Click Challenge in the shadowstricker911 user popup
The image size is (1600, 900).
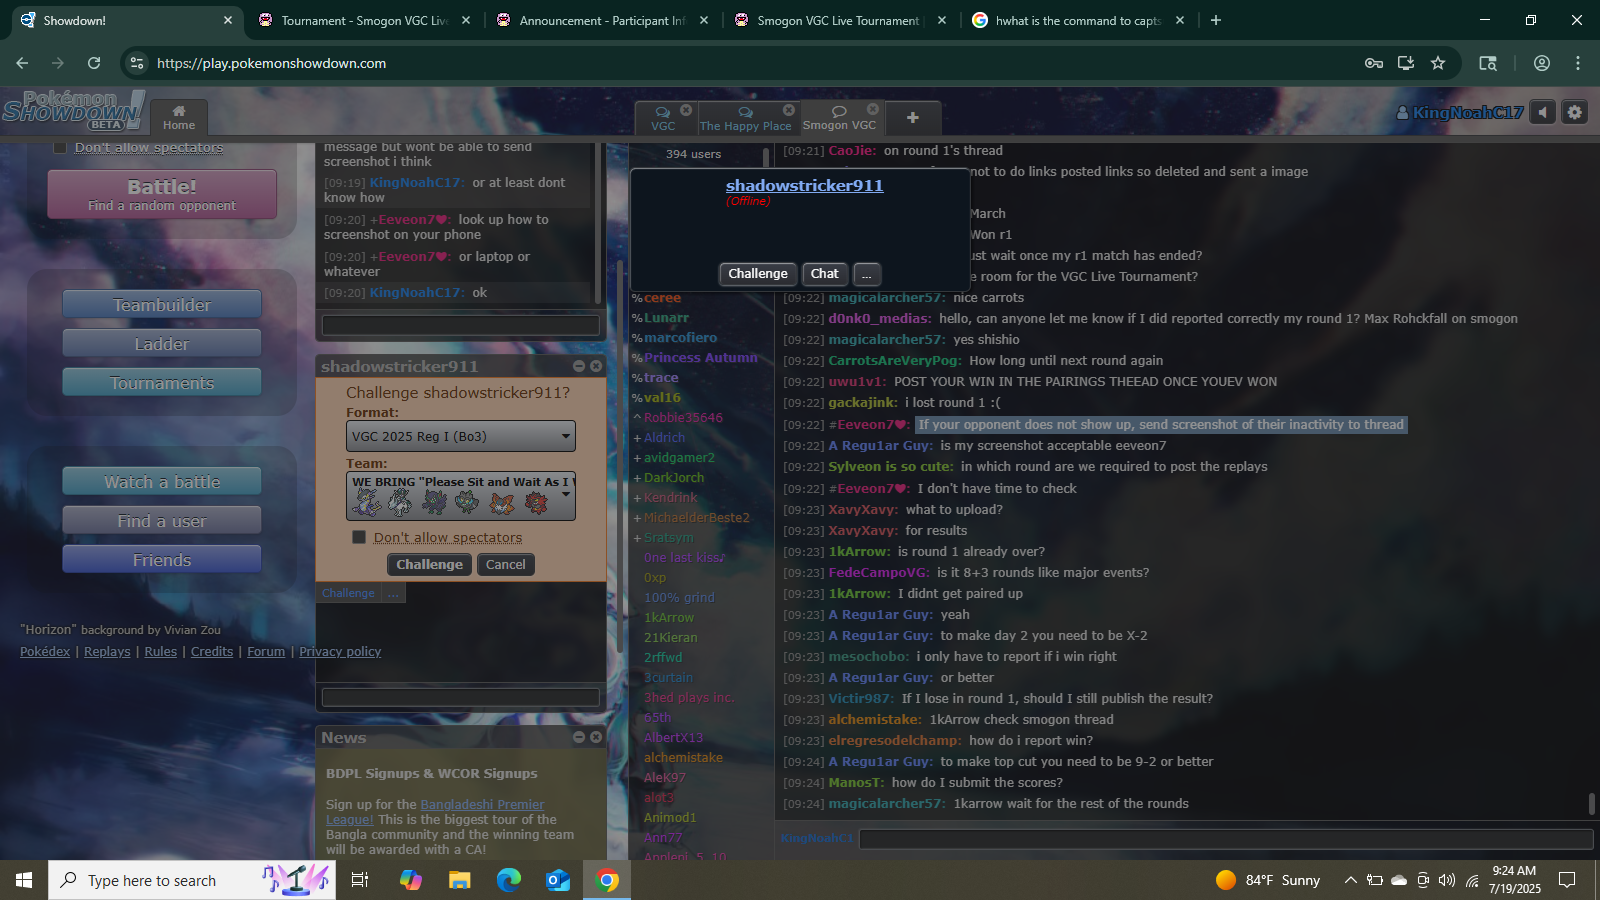(758, 273)
